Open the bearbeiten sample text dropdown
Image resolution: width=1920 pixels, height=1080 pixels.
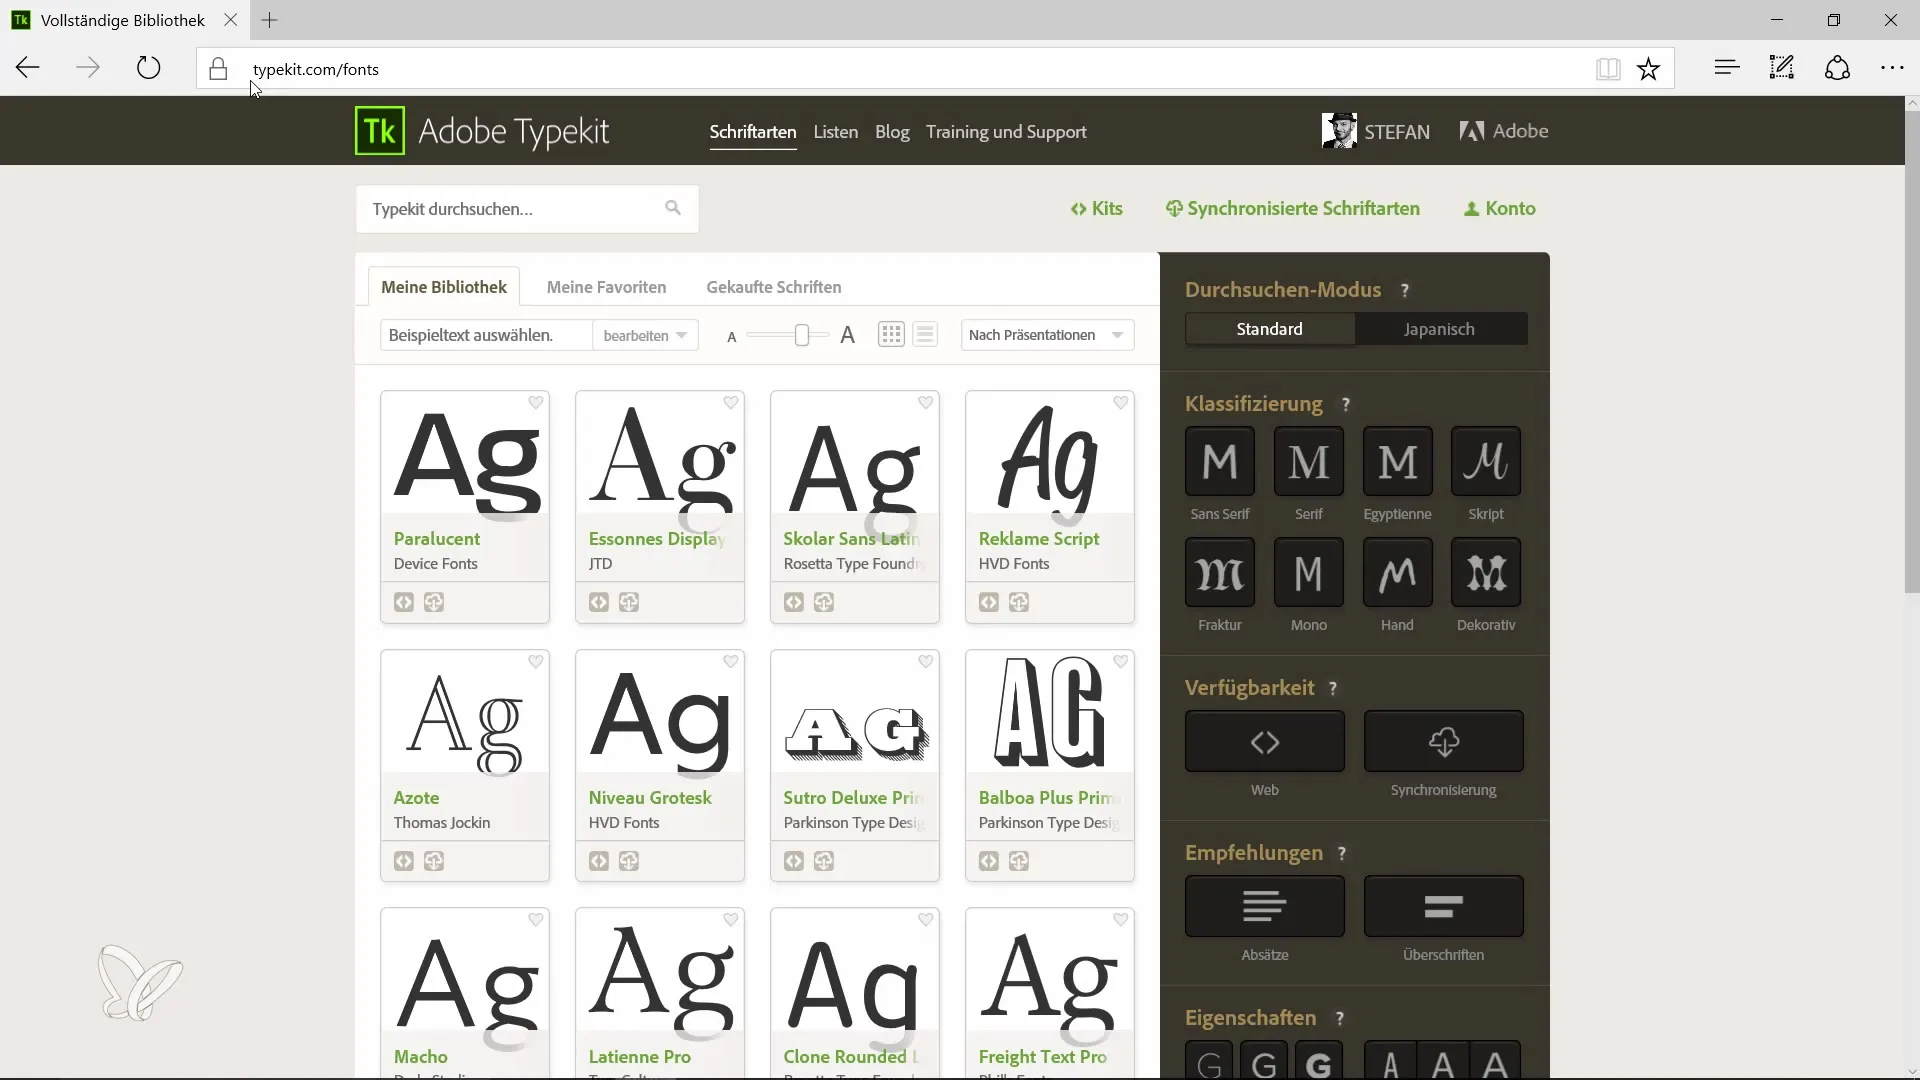click(x=645, y=335)
